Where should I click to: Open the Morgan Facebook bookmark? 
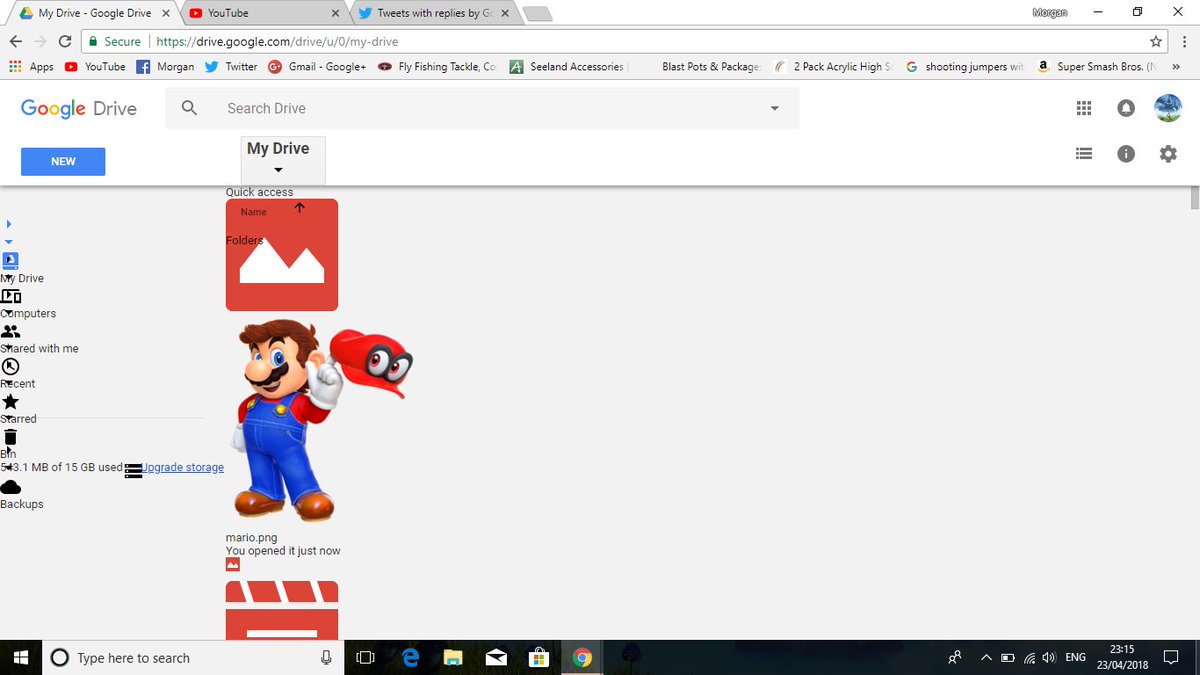tap(165, 67)
